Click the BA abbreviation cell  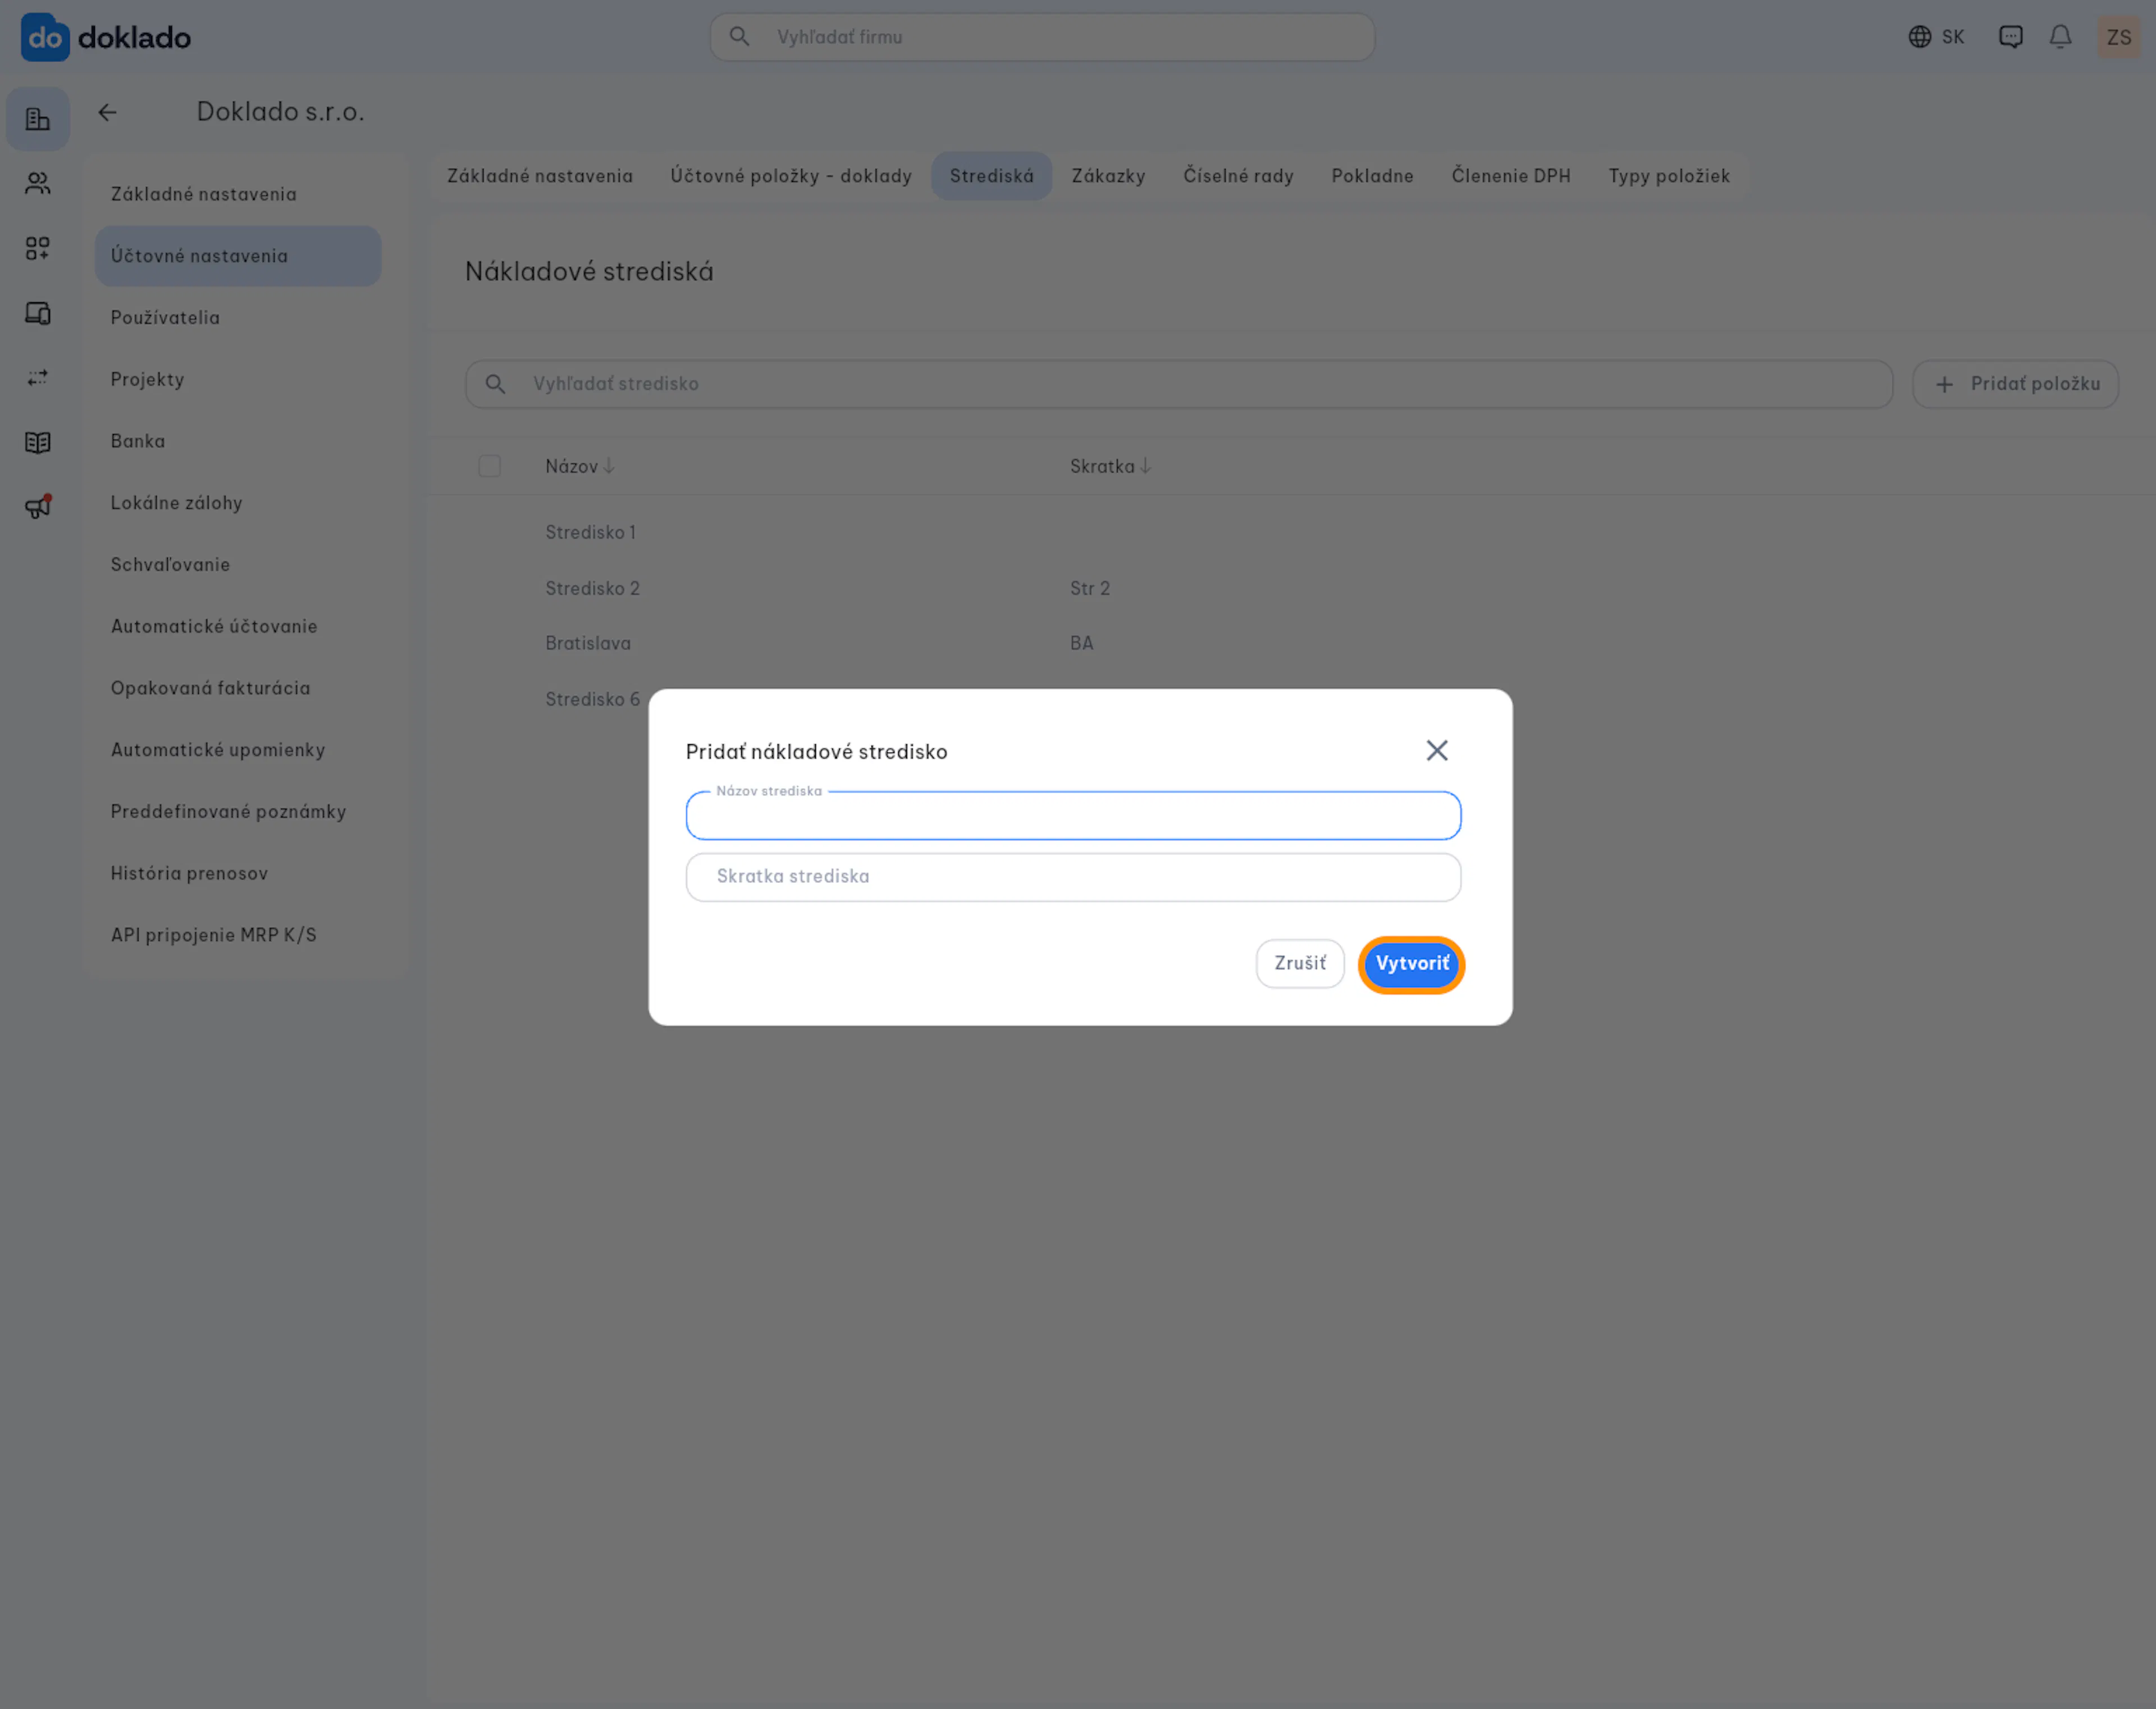click(1081, 644)
